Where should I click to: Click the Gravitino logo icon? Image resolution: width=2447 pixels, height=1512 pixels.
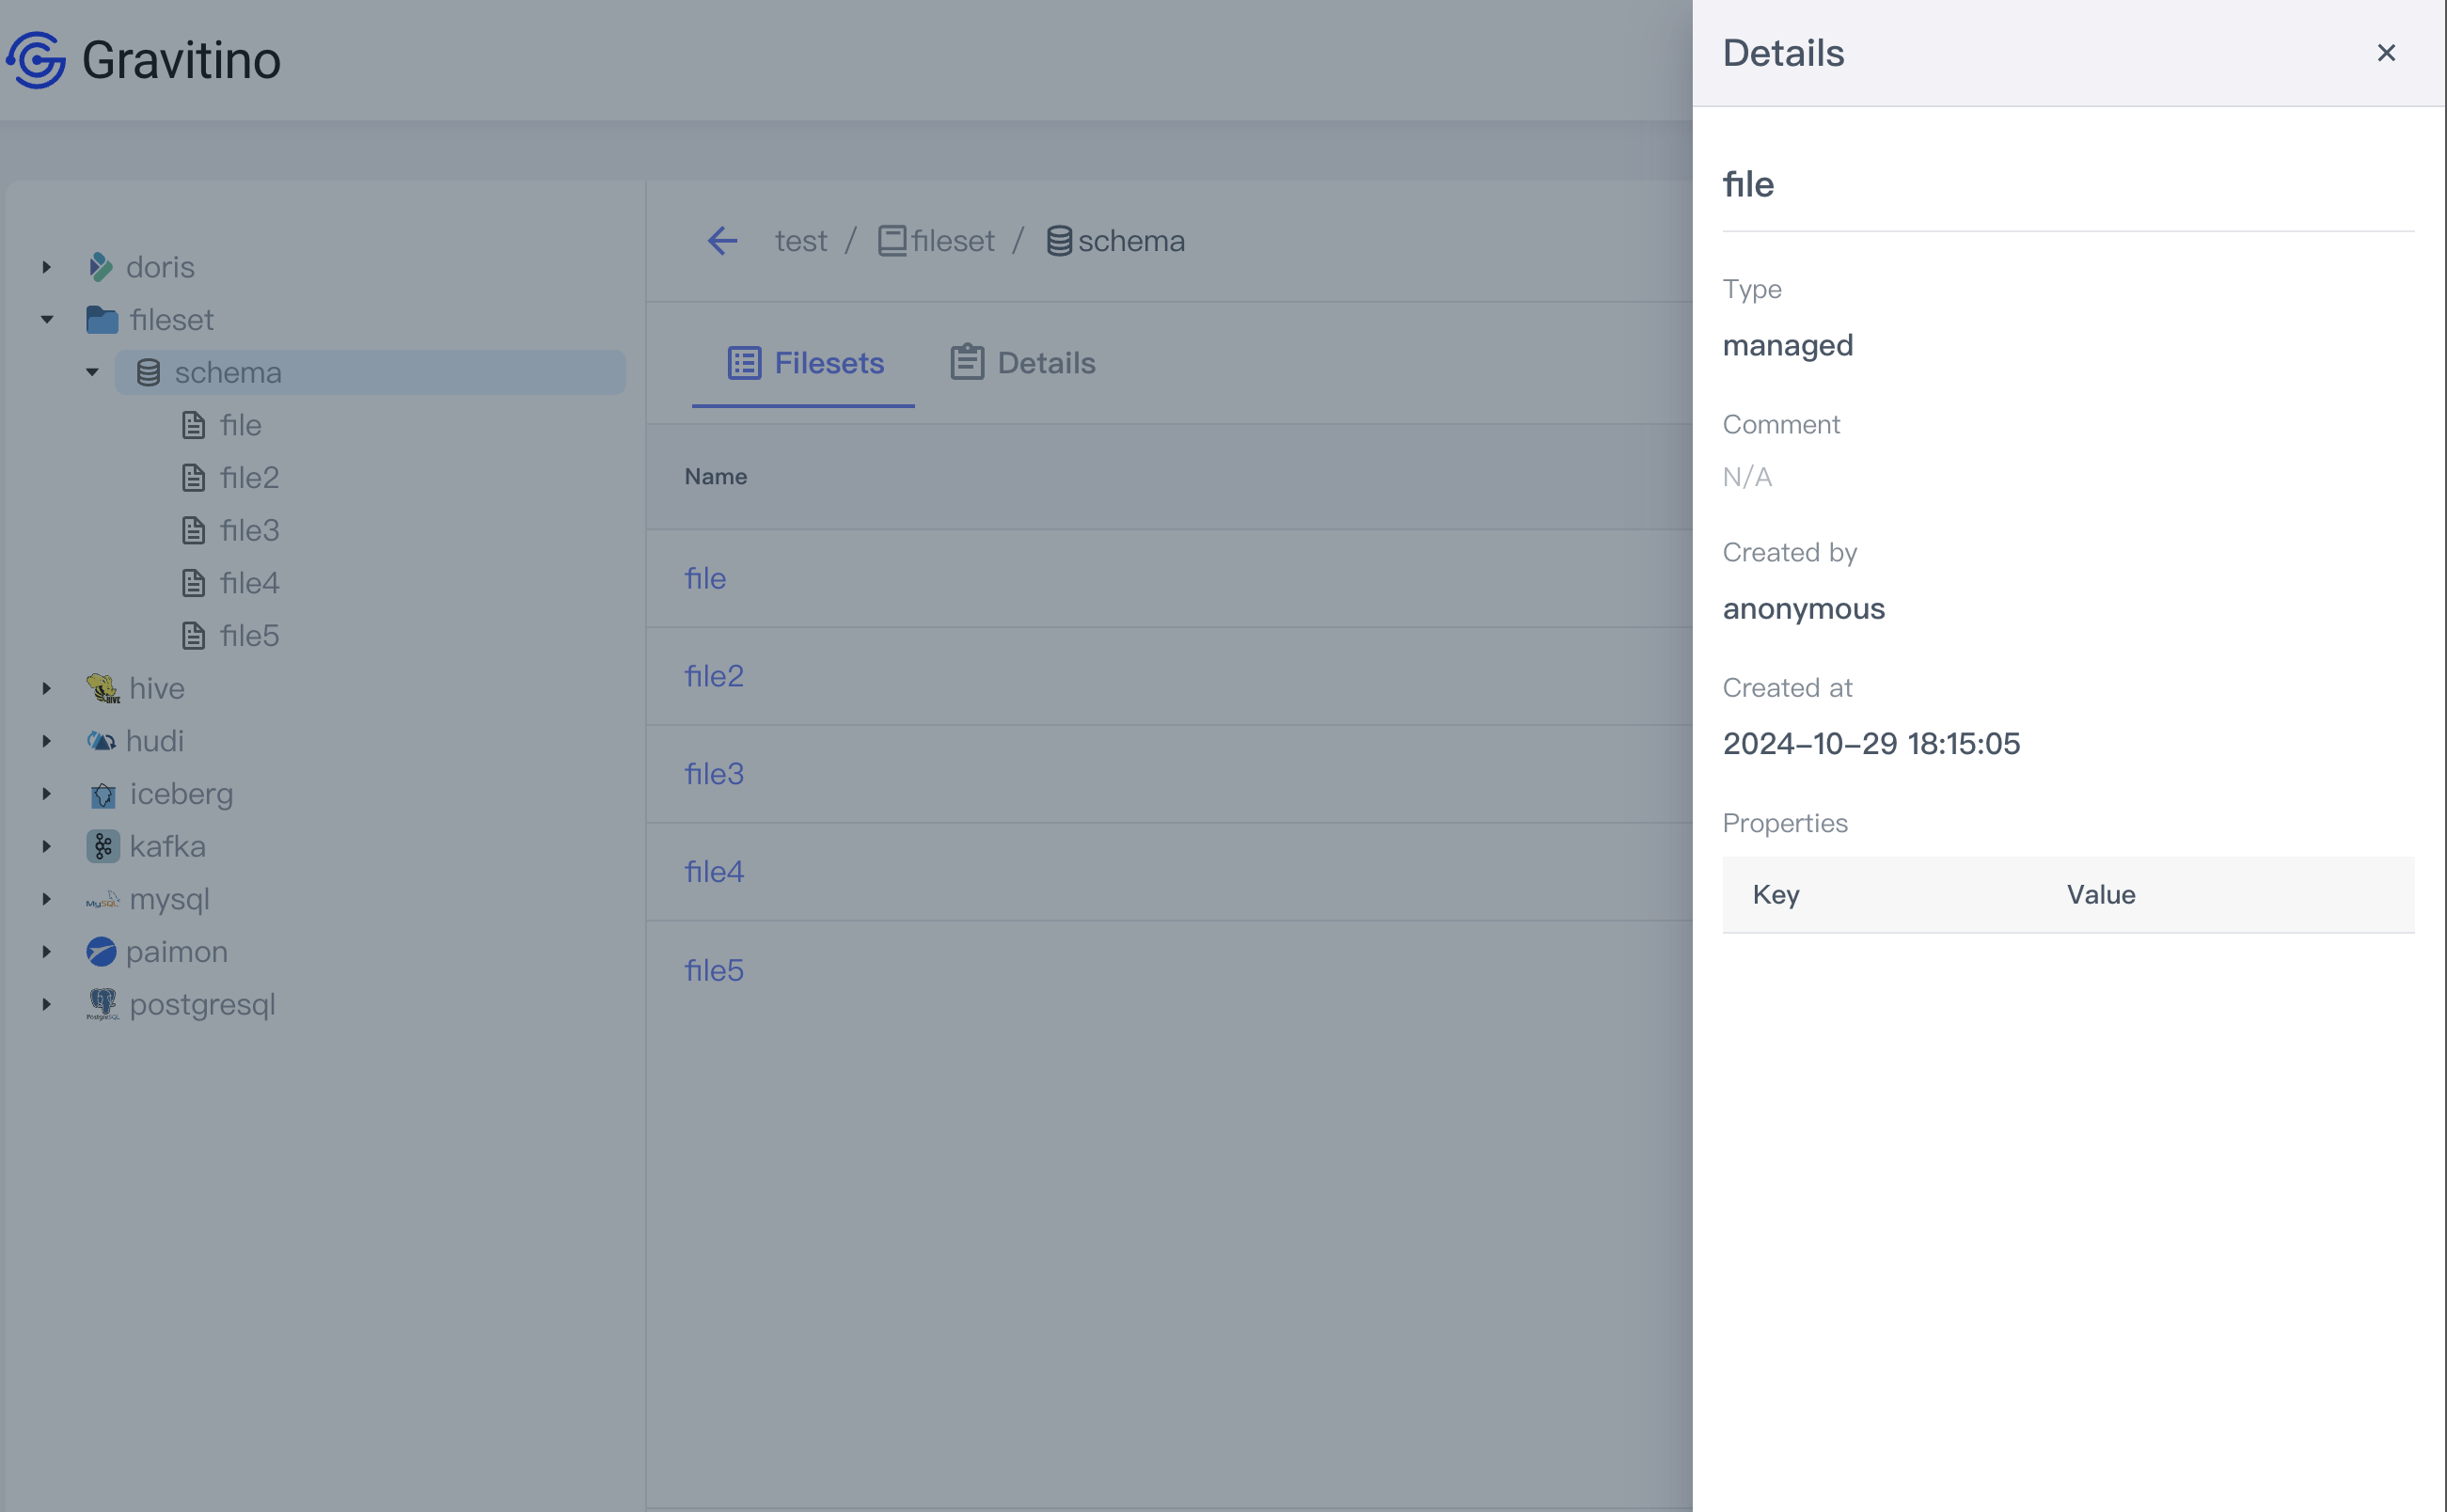37,60
